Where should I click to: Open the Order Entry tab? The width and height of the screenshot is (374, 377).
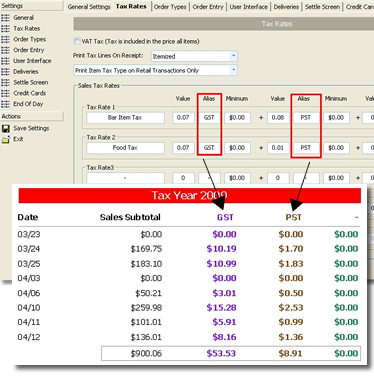point(208,7)
